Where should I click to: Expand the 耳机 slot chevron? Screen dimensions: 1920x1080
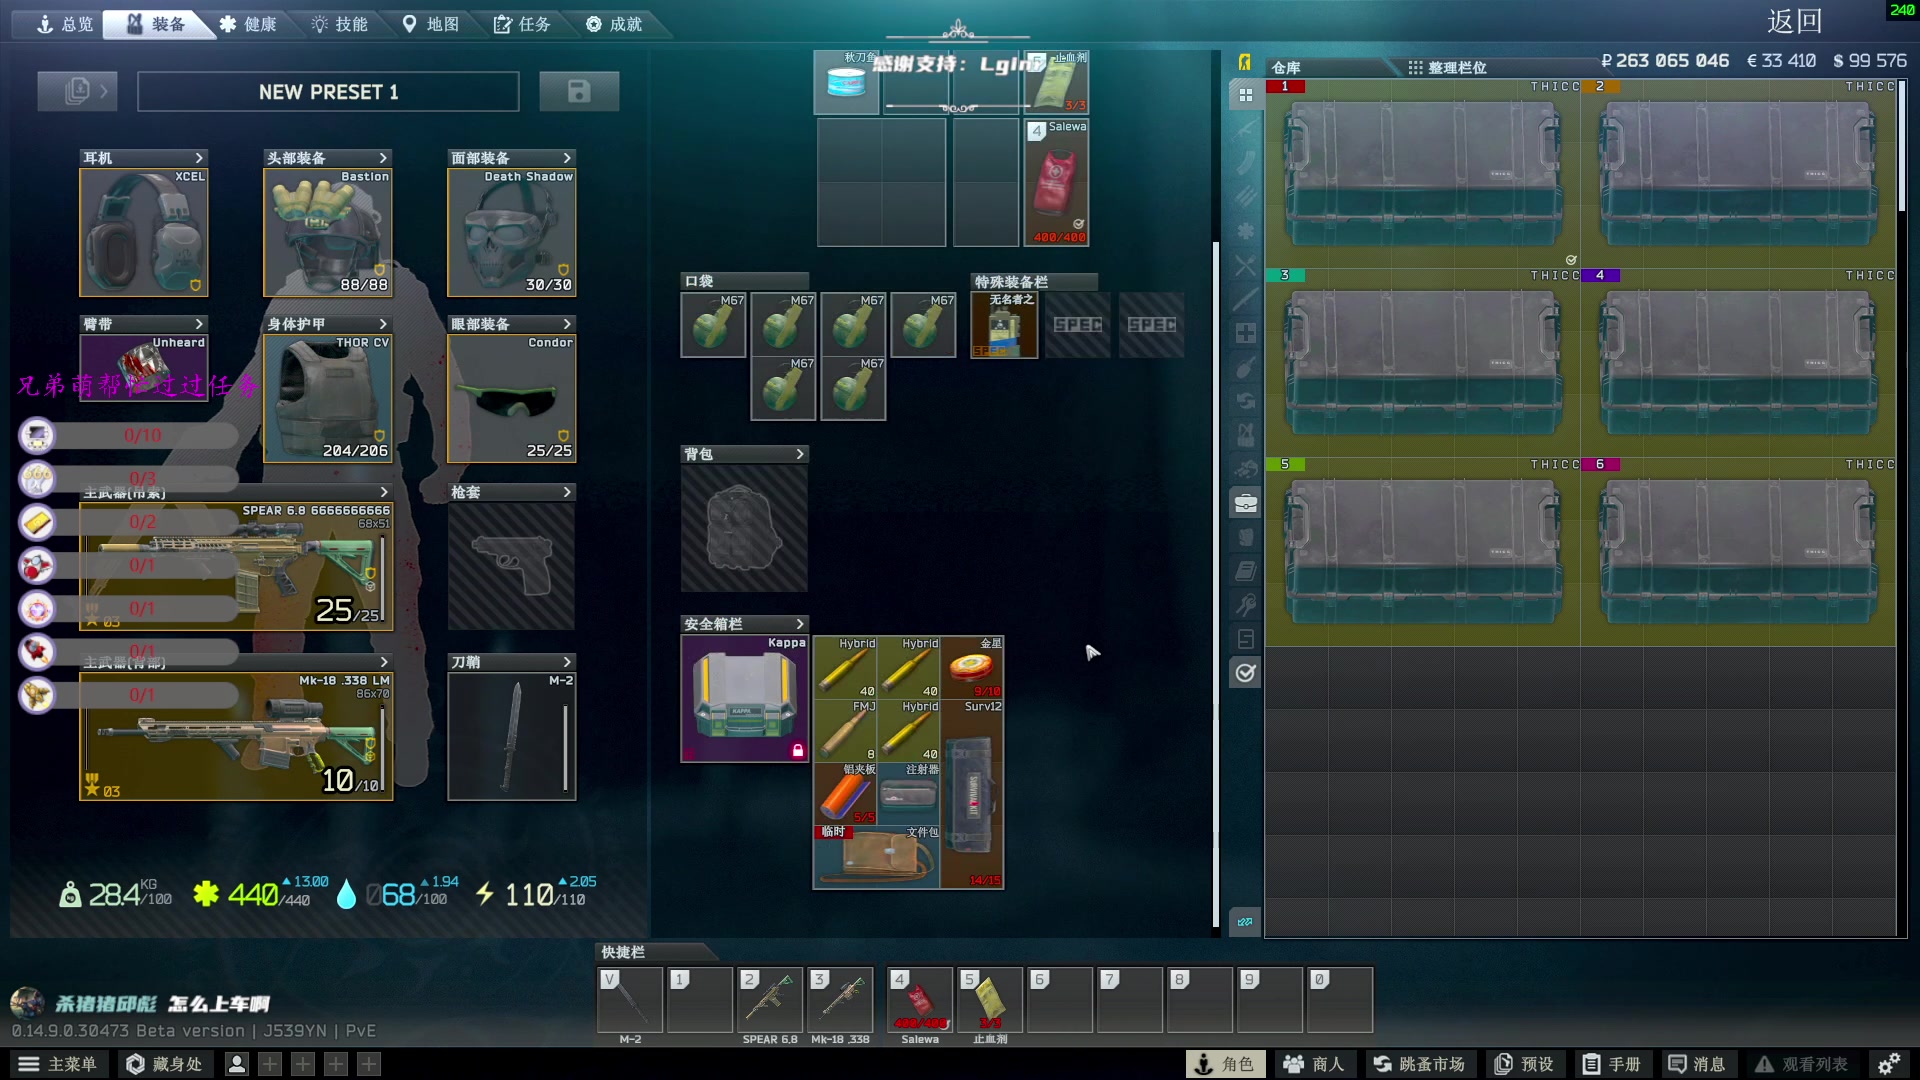pos(199,158)
